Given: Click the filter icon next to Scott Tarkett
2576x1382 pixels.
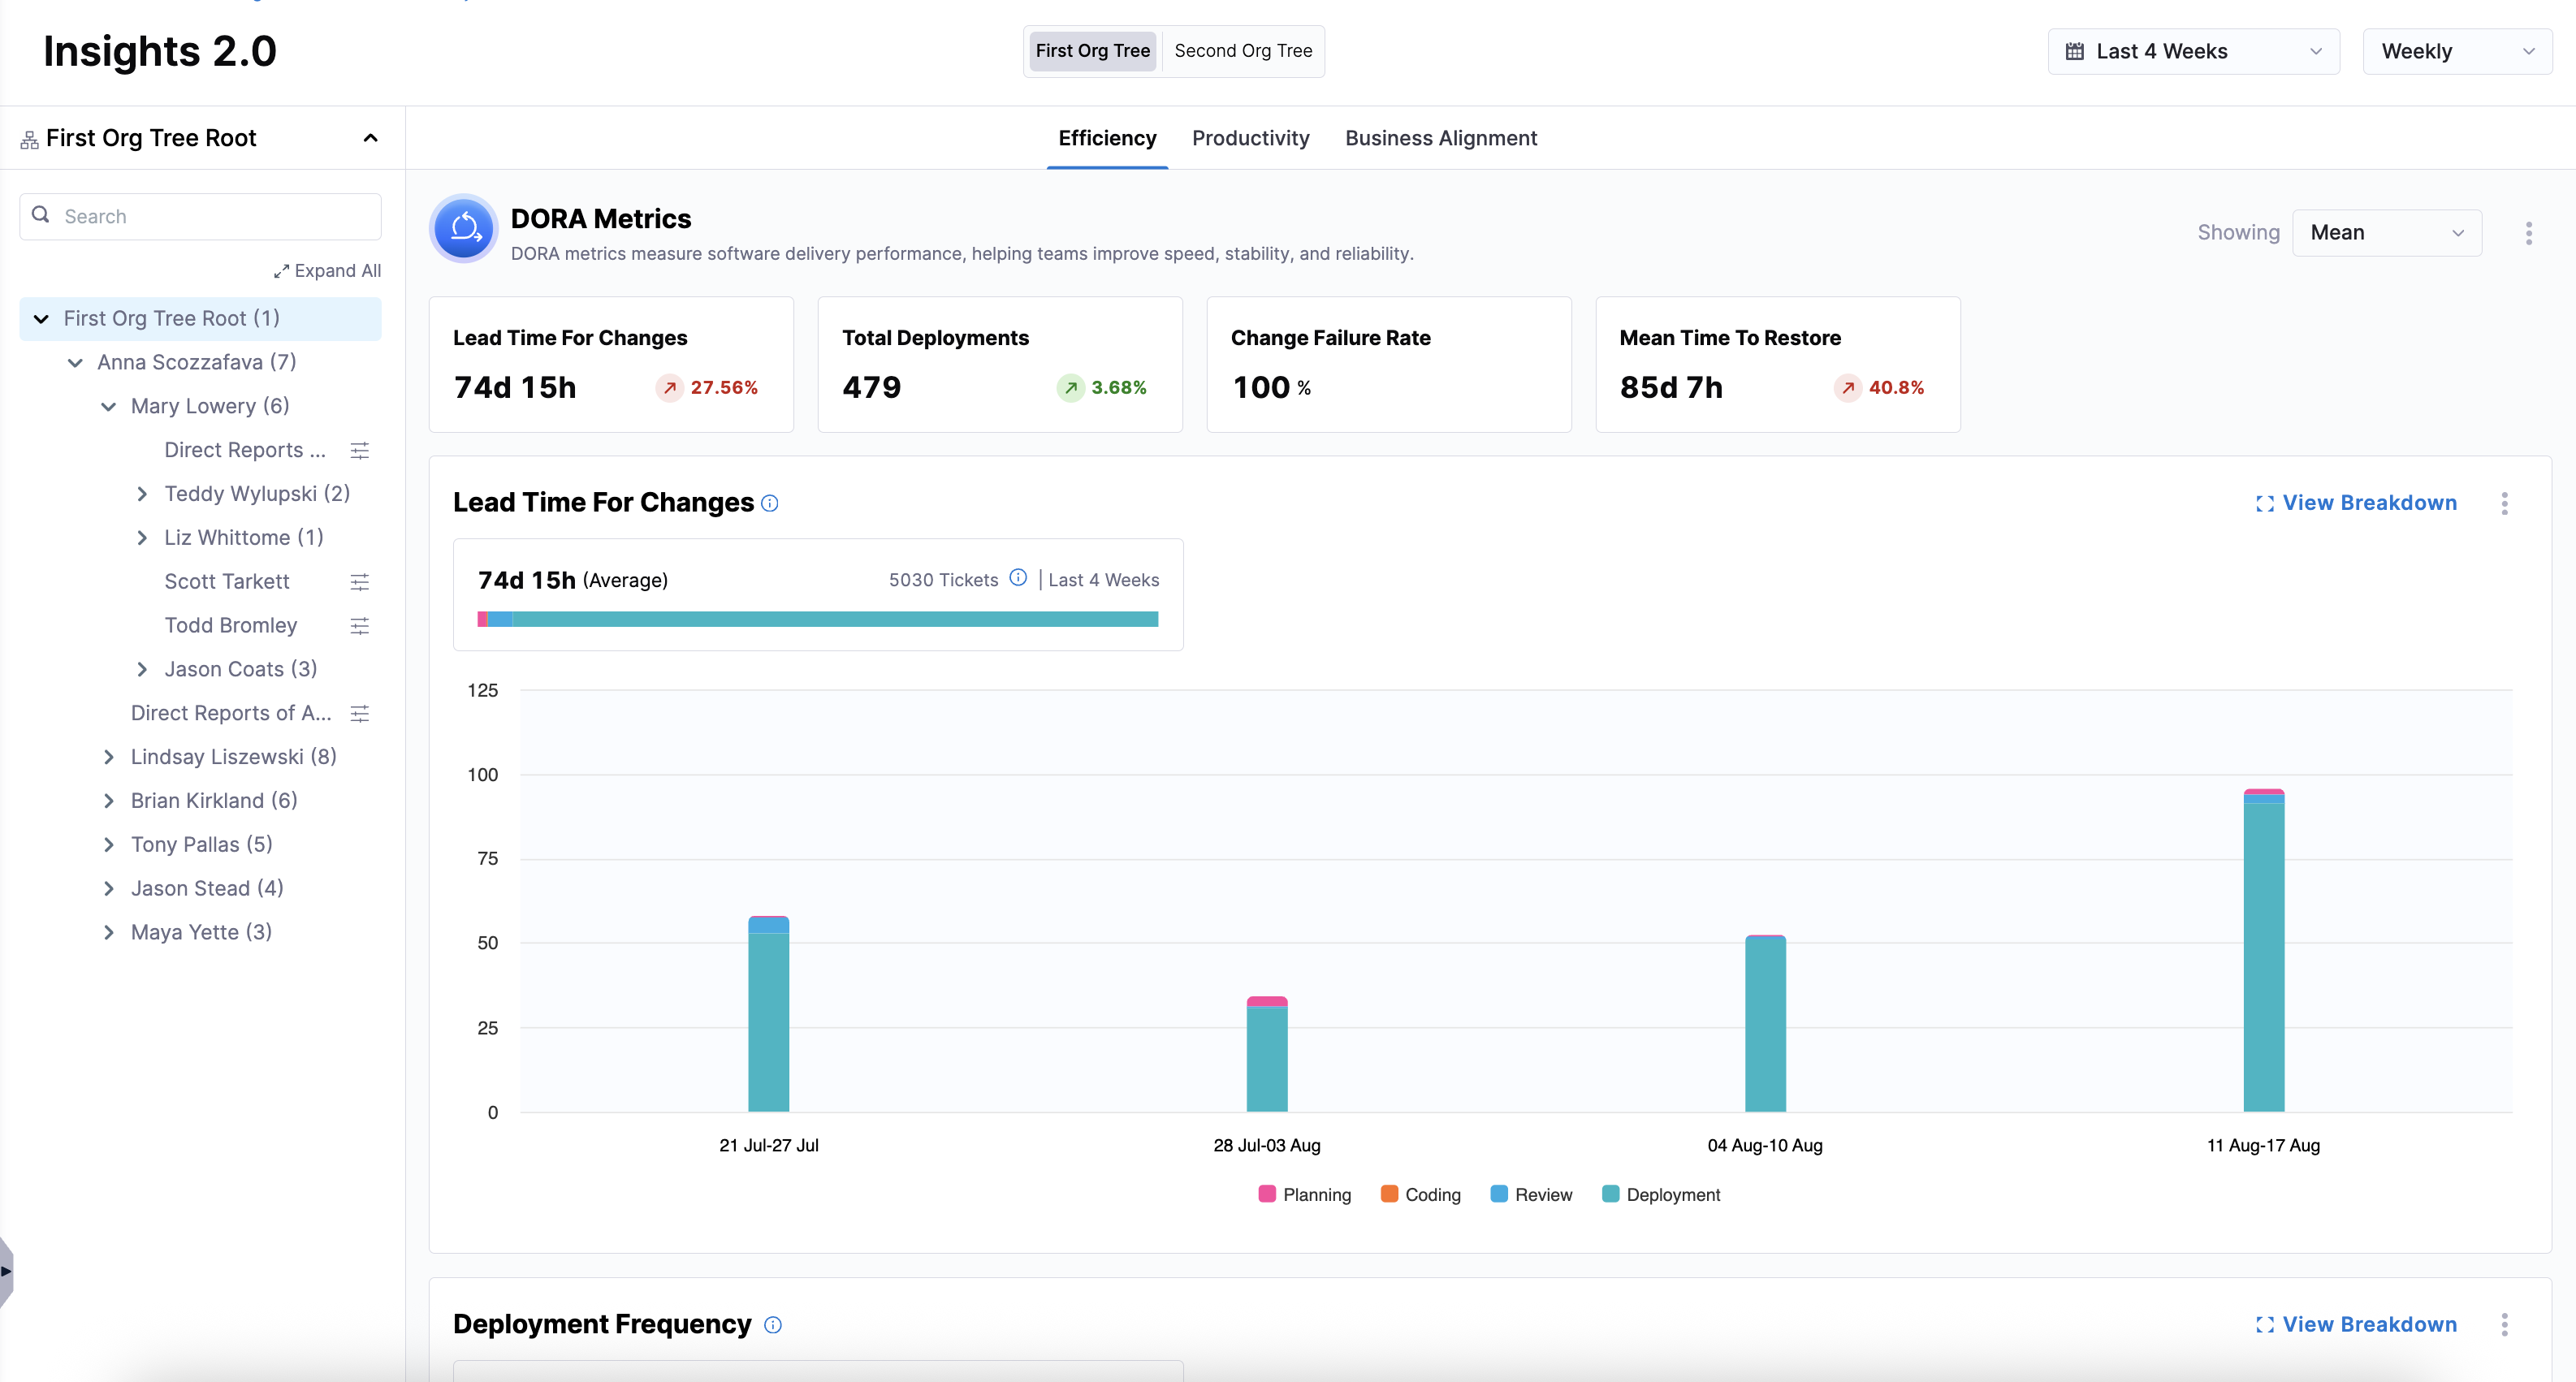Looking at the screenshot, I should tap(360, 582).
